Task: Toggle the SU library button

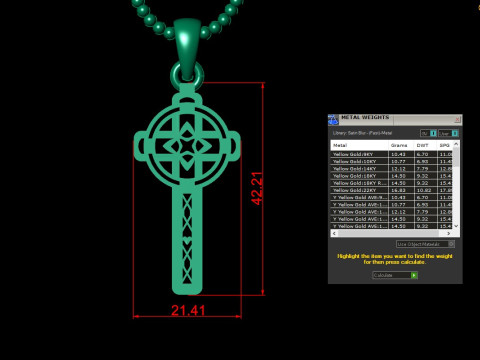Action: [x=428, y=133]
